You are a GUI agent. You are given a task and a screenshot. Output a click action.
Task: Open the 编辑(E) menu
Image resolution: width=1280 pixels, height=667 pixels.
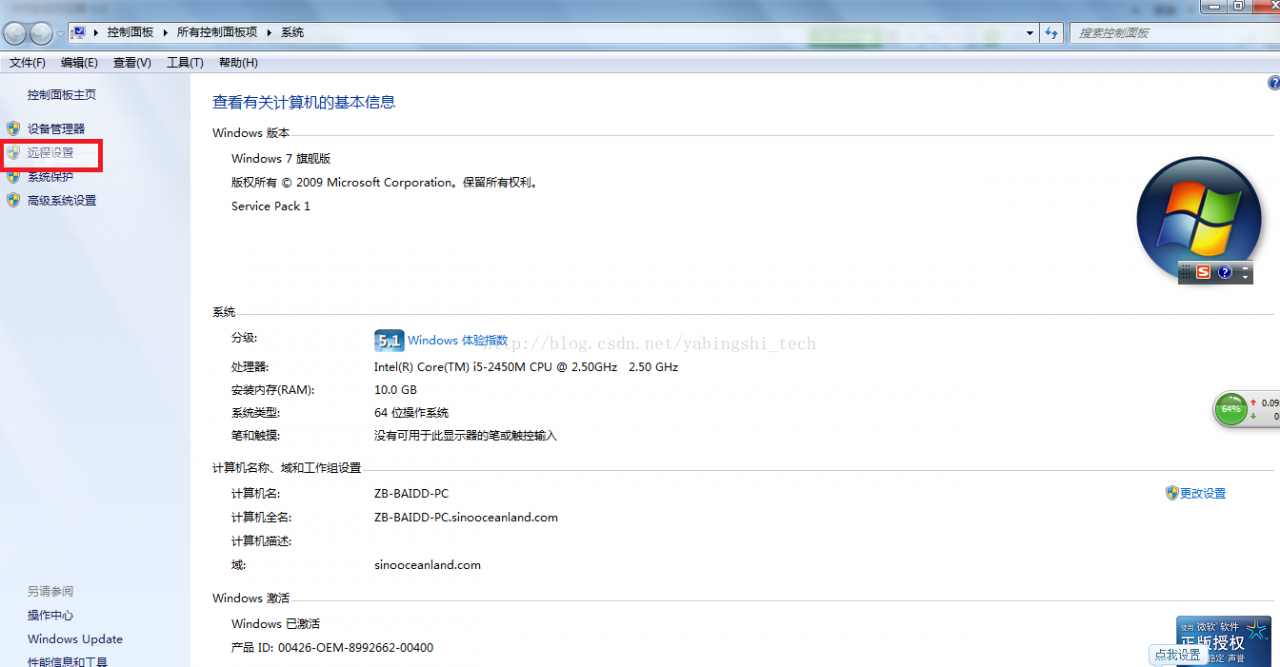(79, 63)
